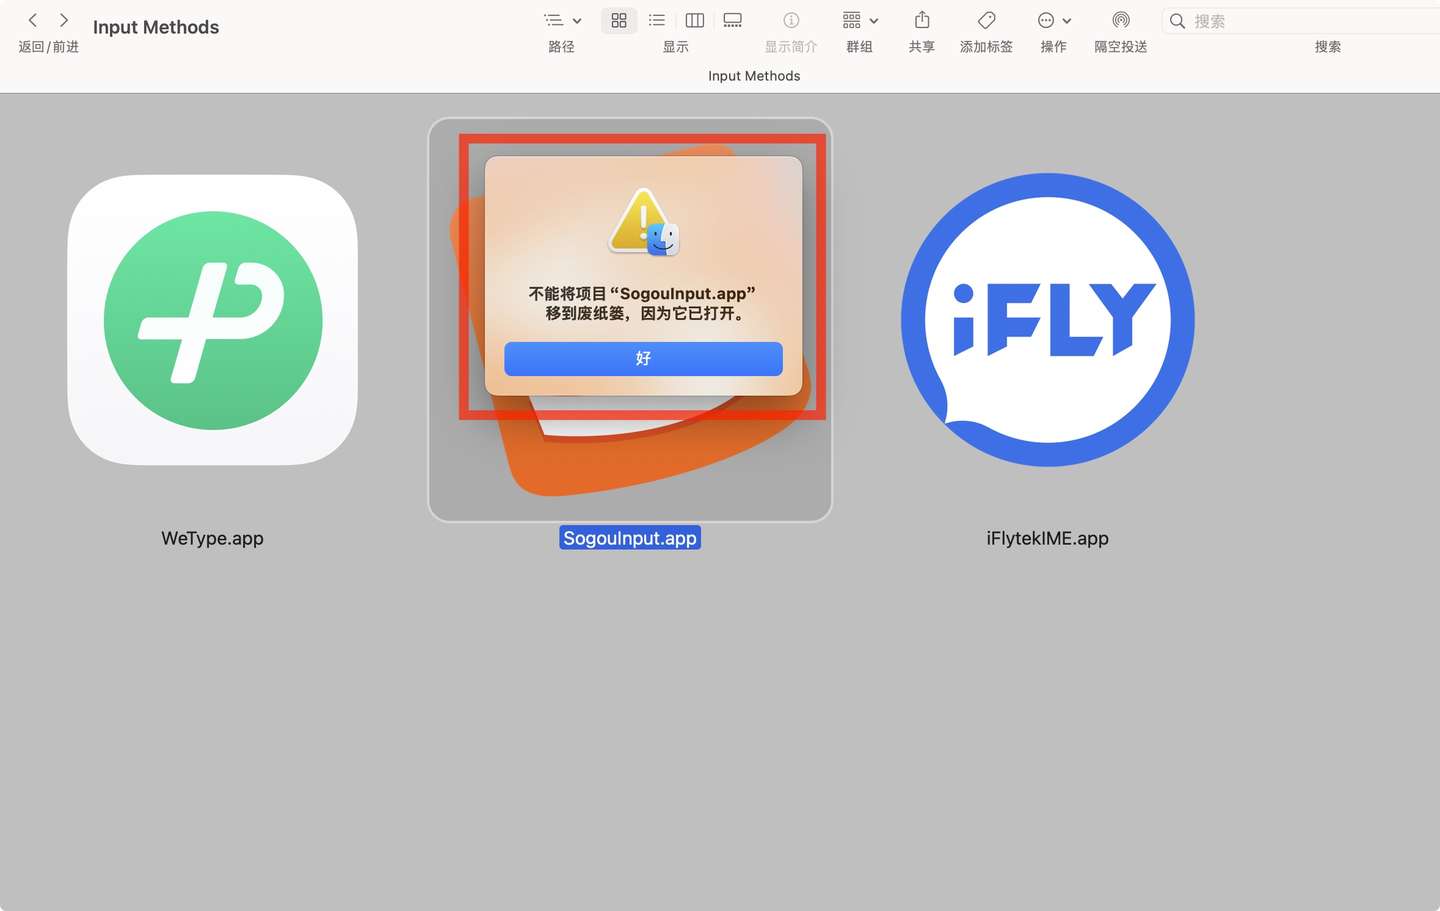
Task: Click the WeType.app file name
Action: point(212,538)
